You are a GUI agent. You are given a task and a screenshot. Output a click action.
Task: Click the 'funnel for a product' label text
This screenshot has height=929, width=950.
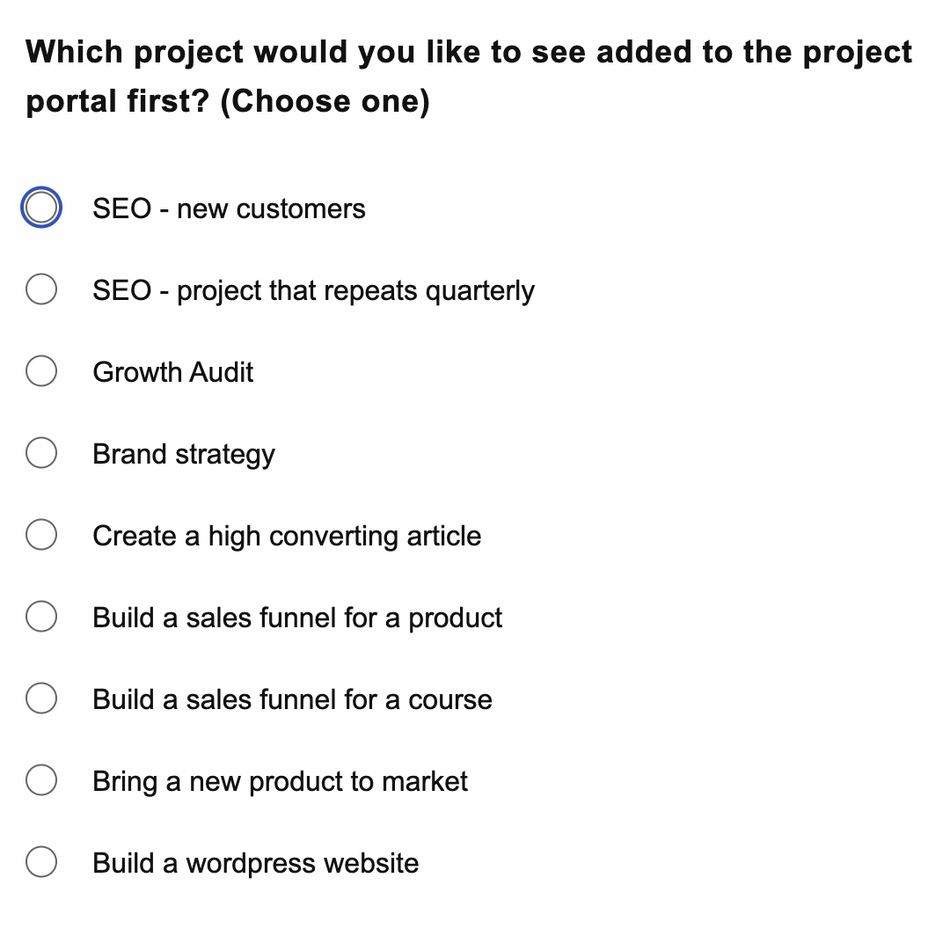pos(380,619)
